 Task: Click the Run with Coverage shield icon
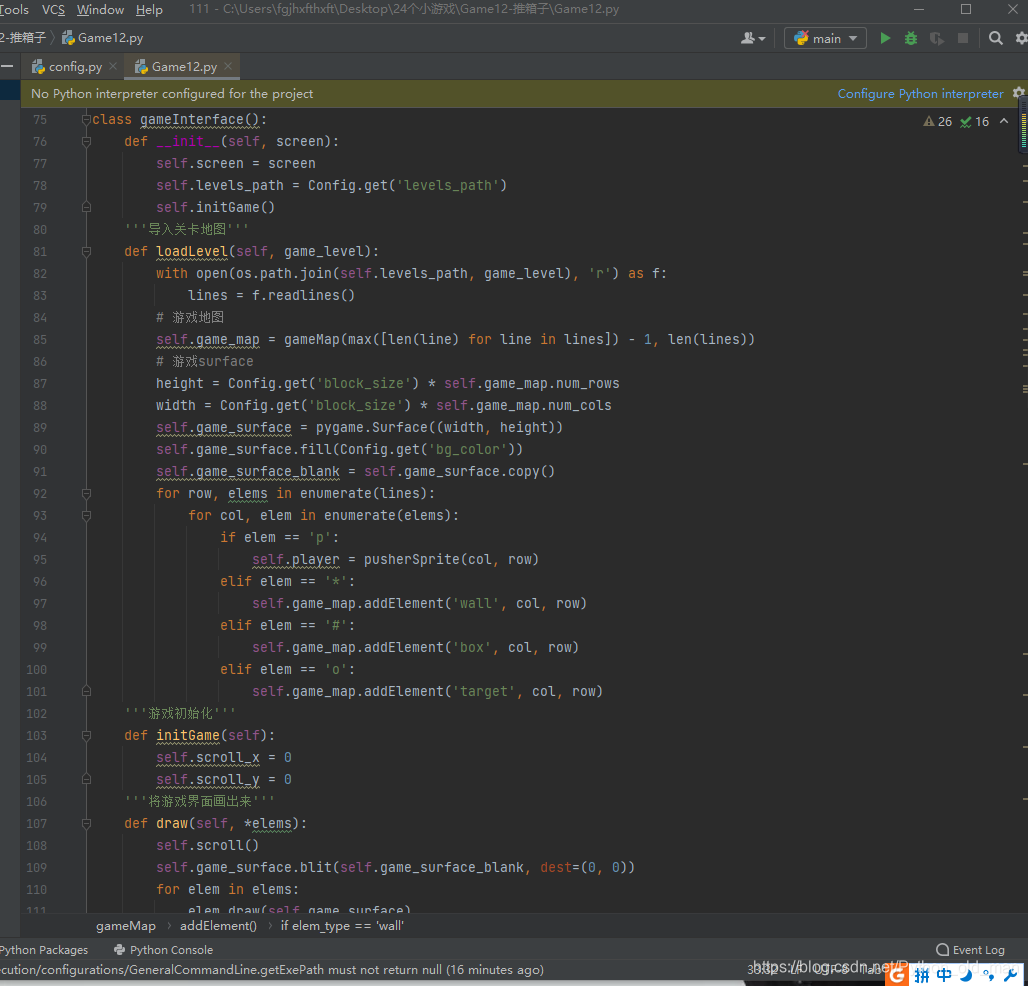point(937,38)
